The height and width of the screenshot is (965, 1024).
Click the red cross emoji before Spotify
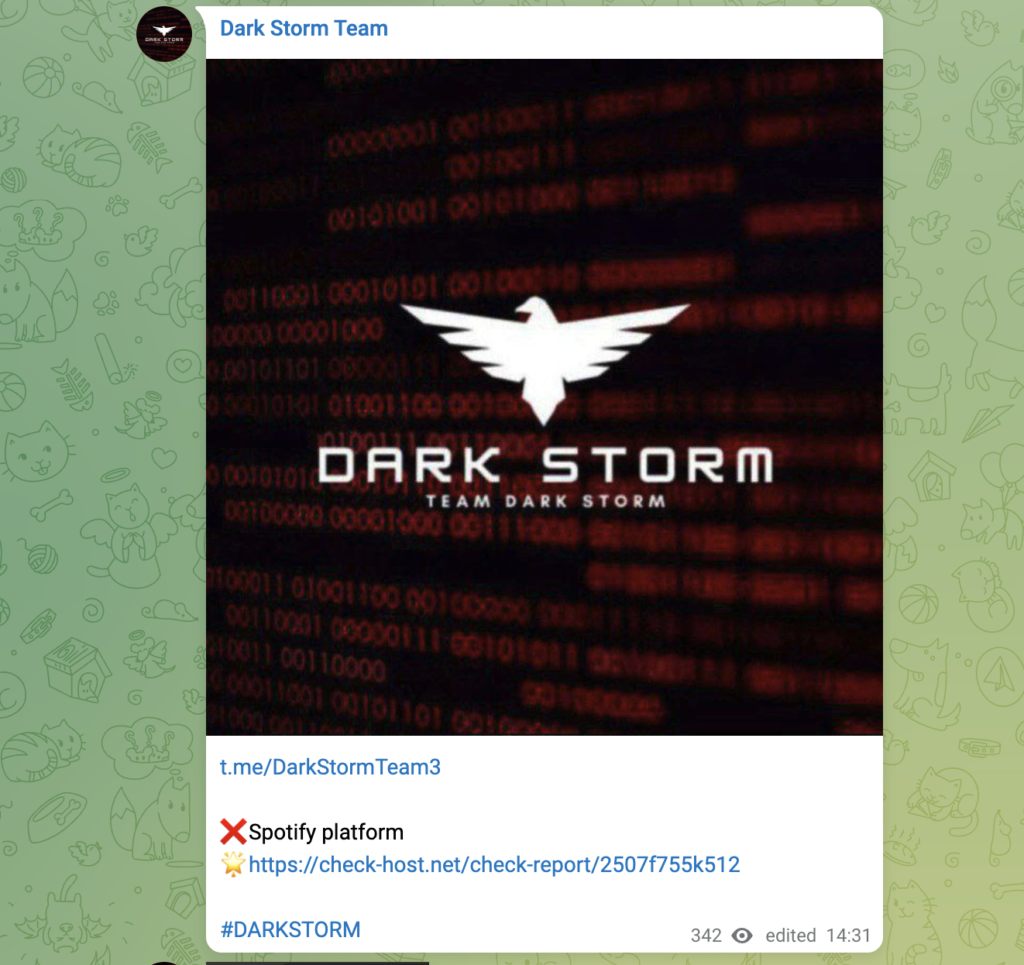coord(233,832)
